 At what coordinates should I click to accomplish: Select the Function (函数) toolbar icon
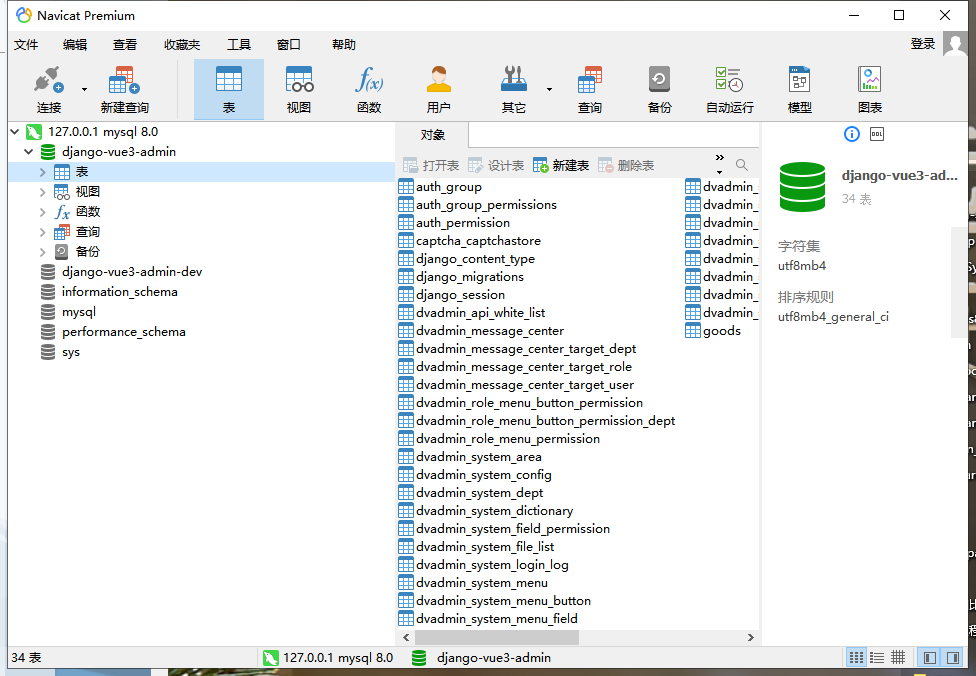click(369, 90)
